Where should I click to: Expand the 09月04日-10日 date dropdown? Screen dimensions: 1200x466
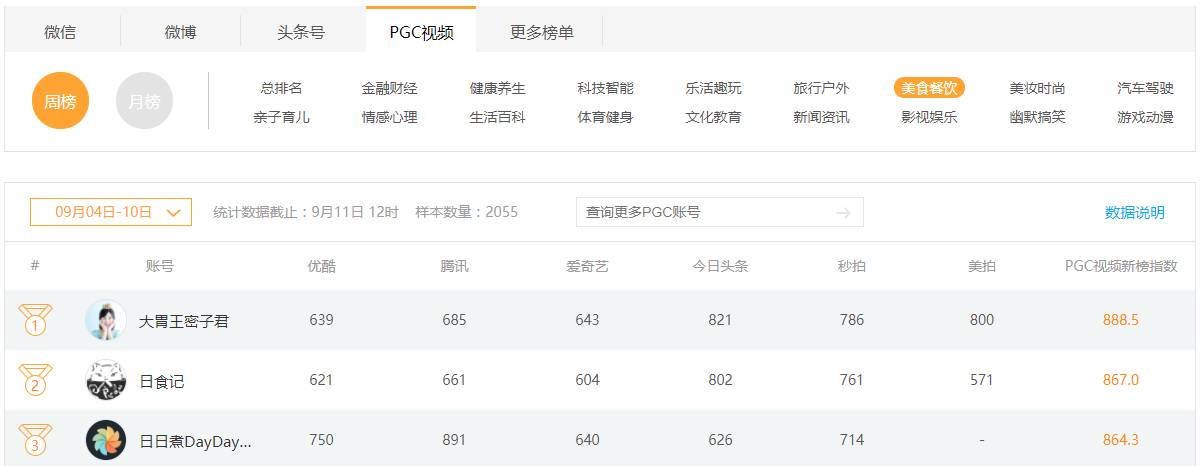pyautogui.click(x=110, y=212)
